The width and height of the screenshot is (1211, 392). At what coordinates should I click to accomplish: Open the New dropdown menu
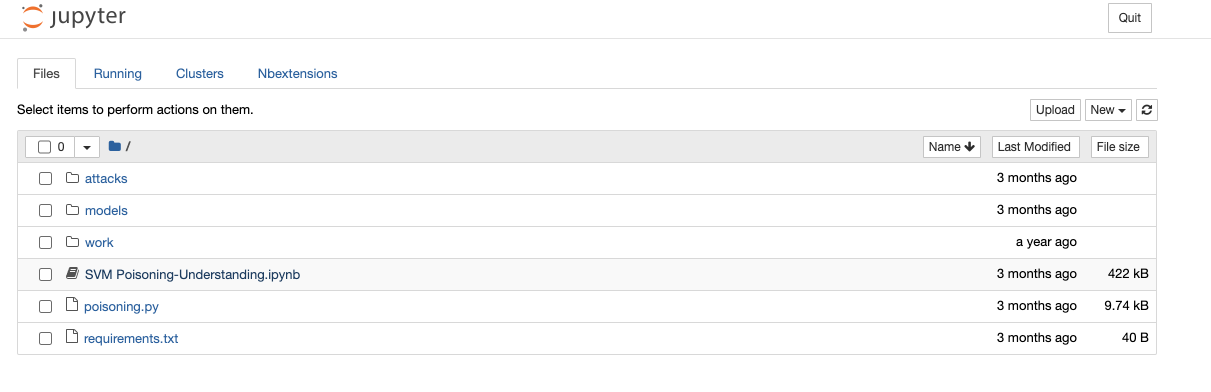(1108, 110)
